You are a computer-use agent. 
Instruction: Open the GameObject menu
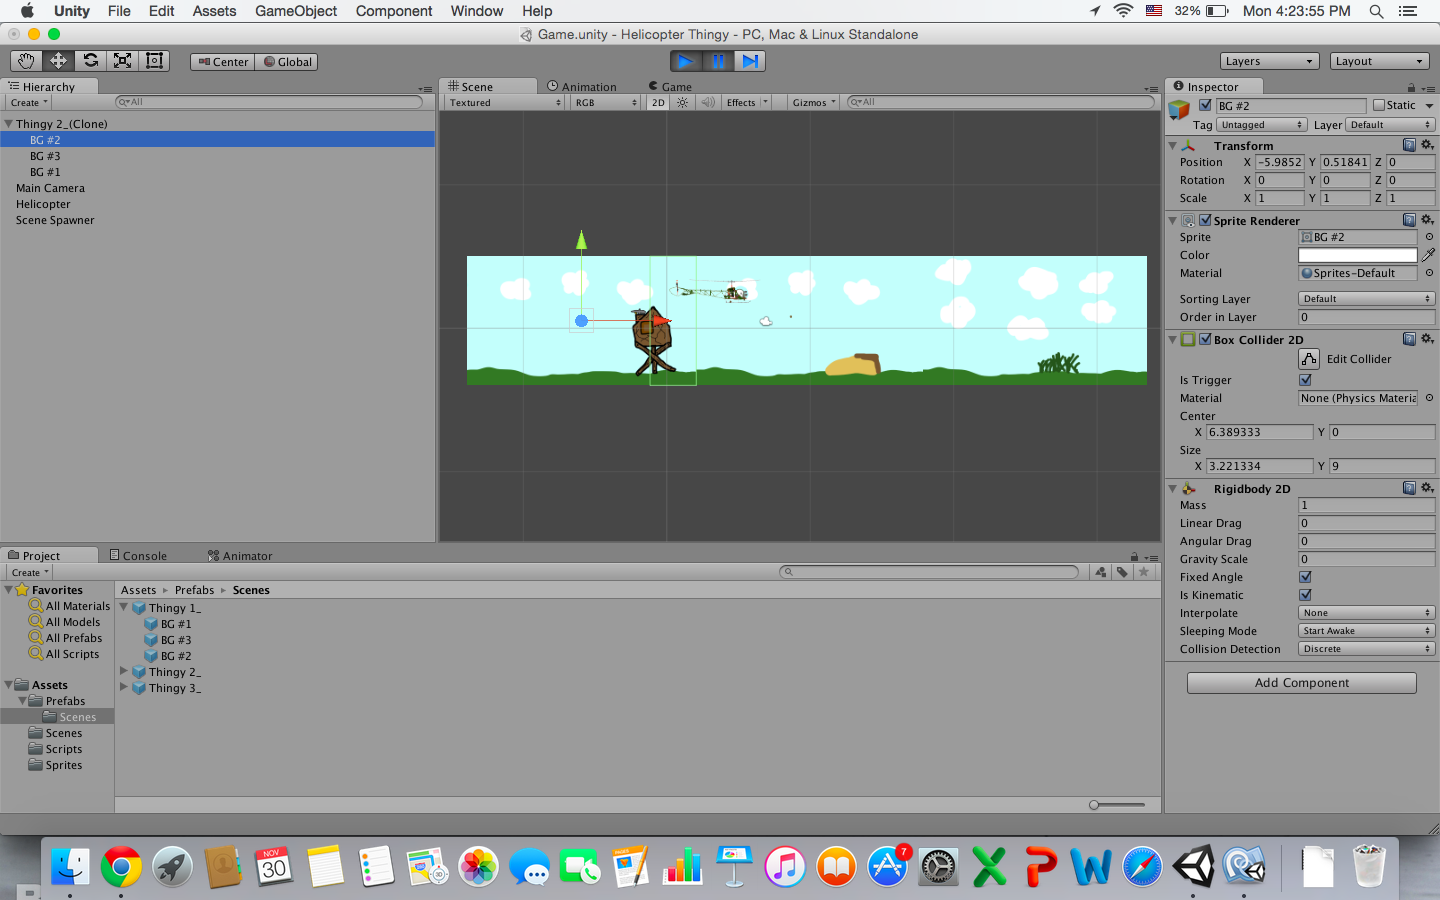coord(296,11)
